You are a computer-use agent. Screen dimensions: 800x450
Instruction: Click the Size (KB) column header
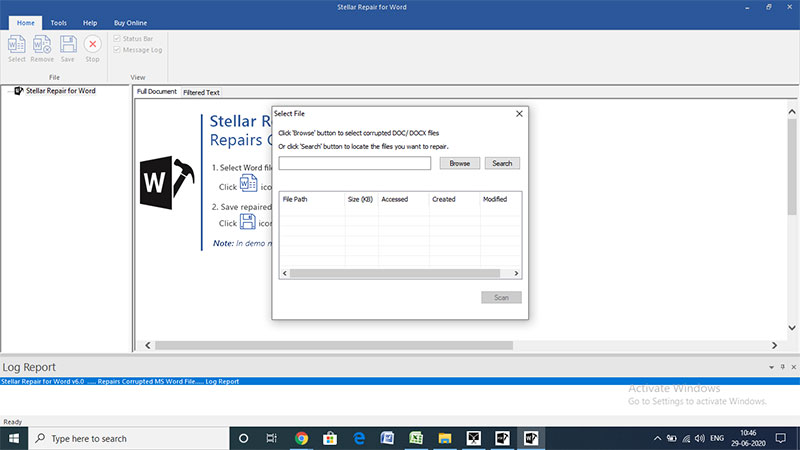pos(361,199)
